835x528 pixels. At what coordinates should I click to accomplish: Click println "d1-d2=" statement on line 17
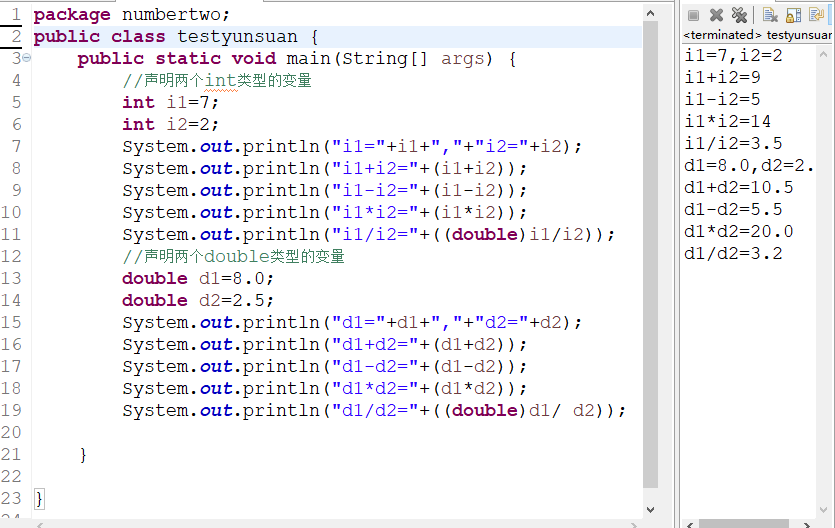(x=325, y=366)
